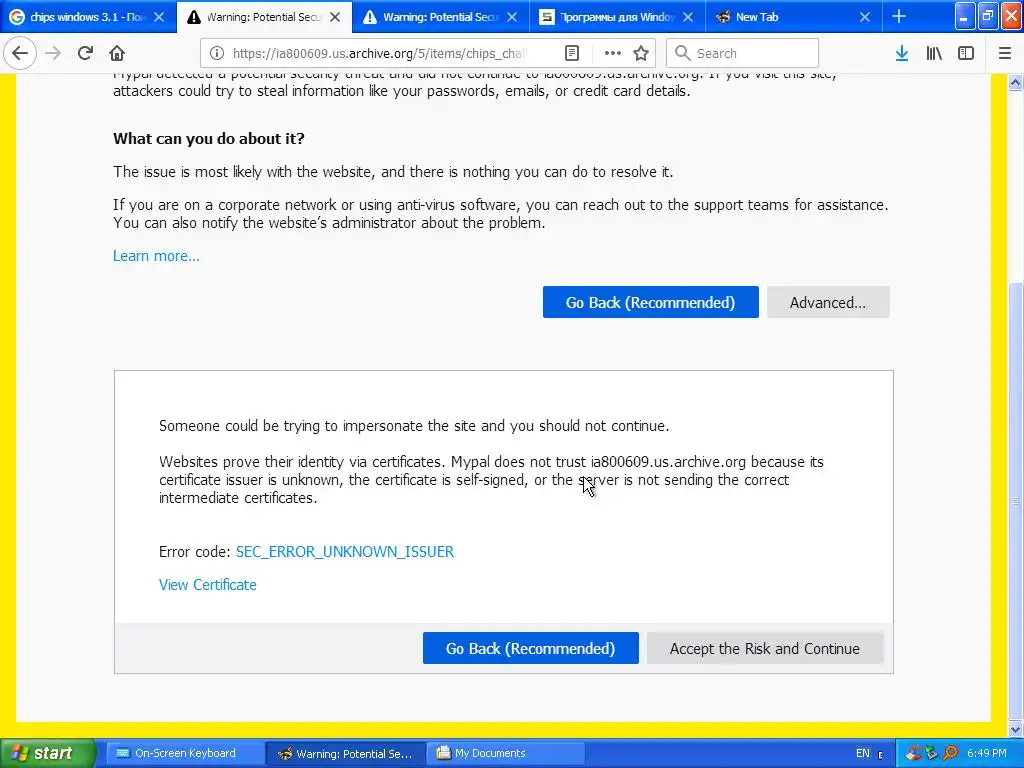Image resolution: width=1024 pixels, height=768 pixels.
Task: Click the 6:49 PM clock
Action: 987,753
